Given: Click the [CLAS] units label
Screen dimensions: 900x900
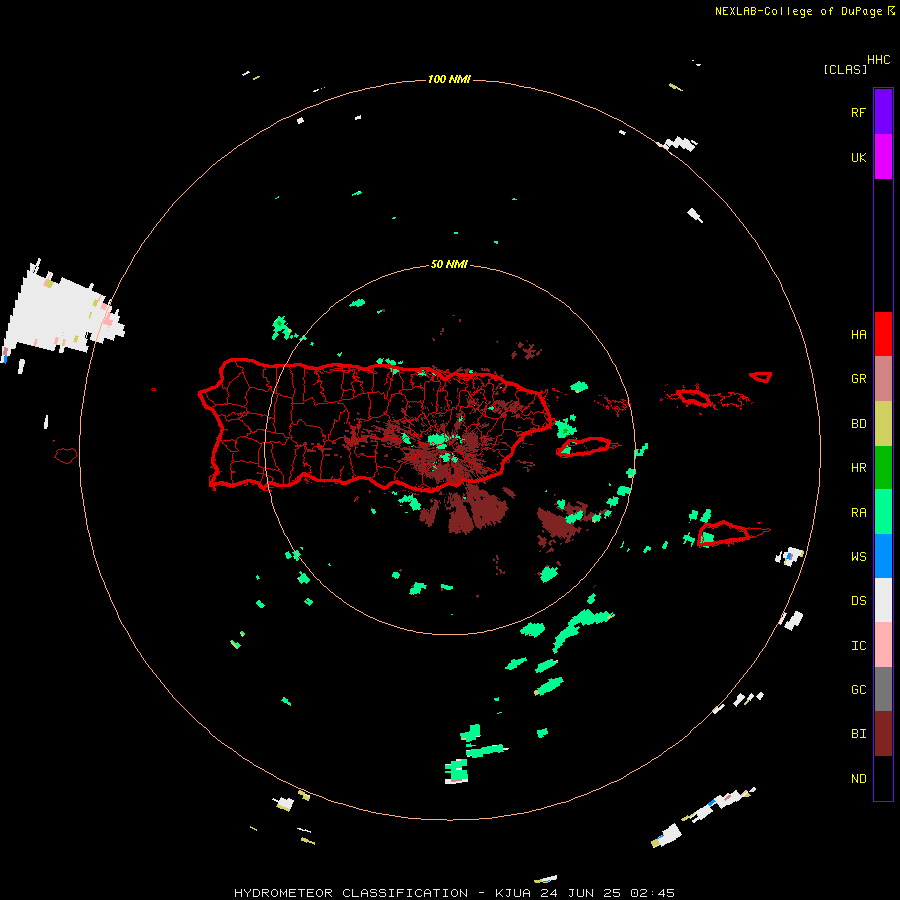Looking at the screenshot, I should (x=845, y=69).
